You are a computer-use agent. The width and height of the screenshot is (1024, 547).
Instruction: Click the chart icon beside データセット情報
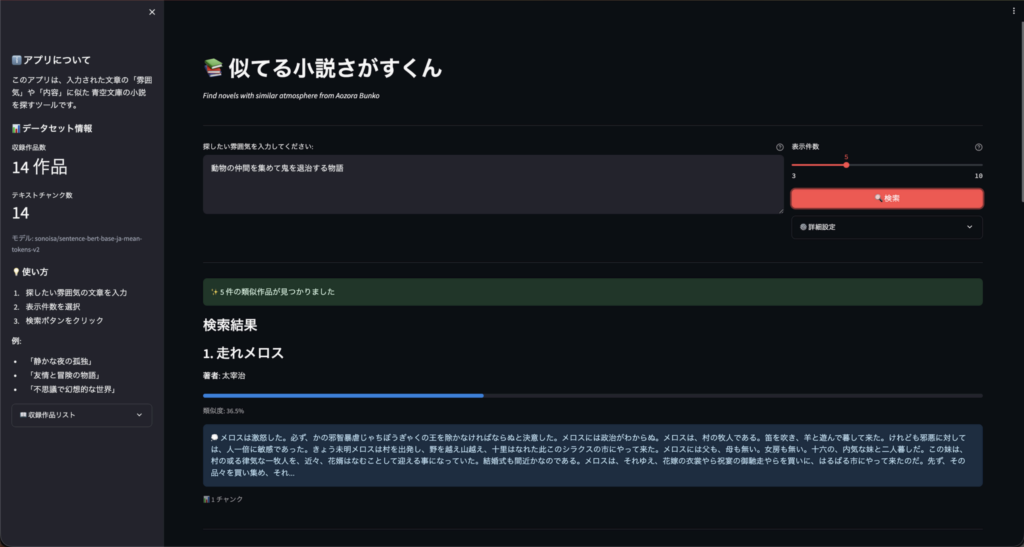16,129
